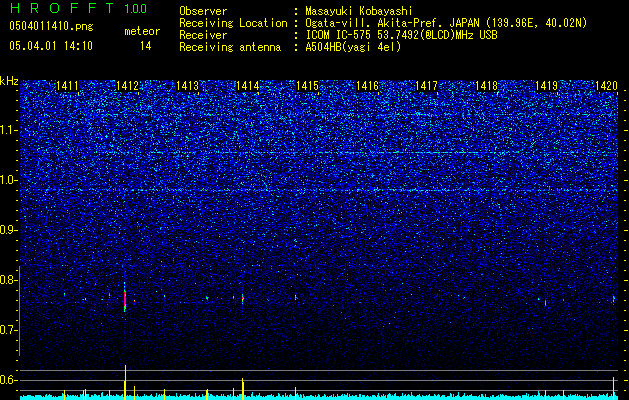
Task: Click the gray frequency range bar on the left axis
Action: click(19, 311)
